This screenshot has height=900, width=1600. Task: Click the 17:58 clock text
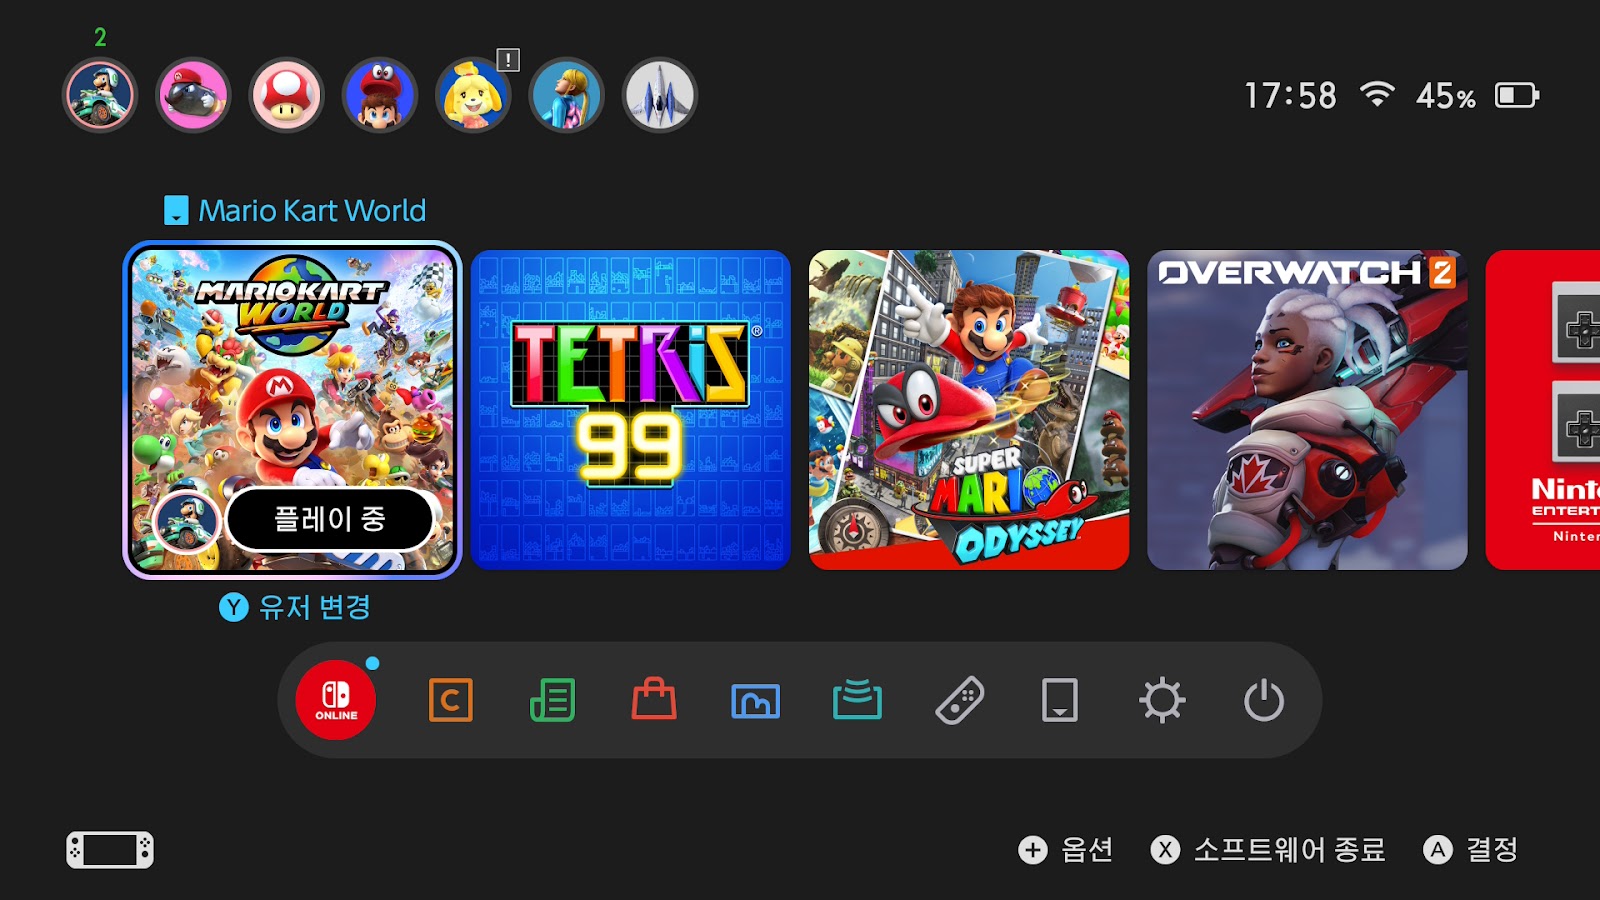[x=1290, y=96]
